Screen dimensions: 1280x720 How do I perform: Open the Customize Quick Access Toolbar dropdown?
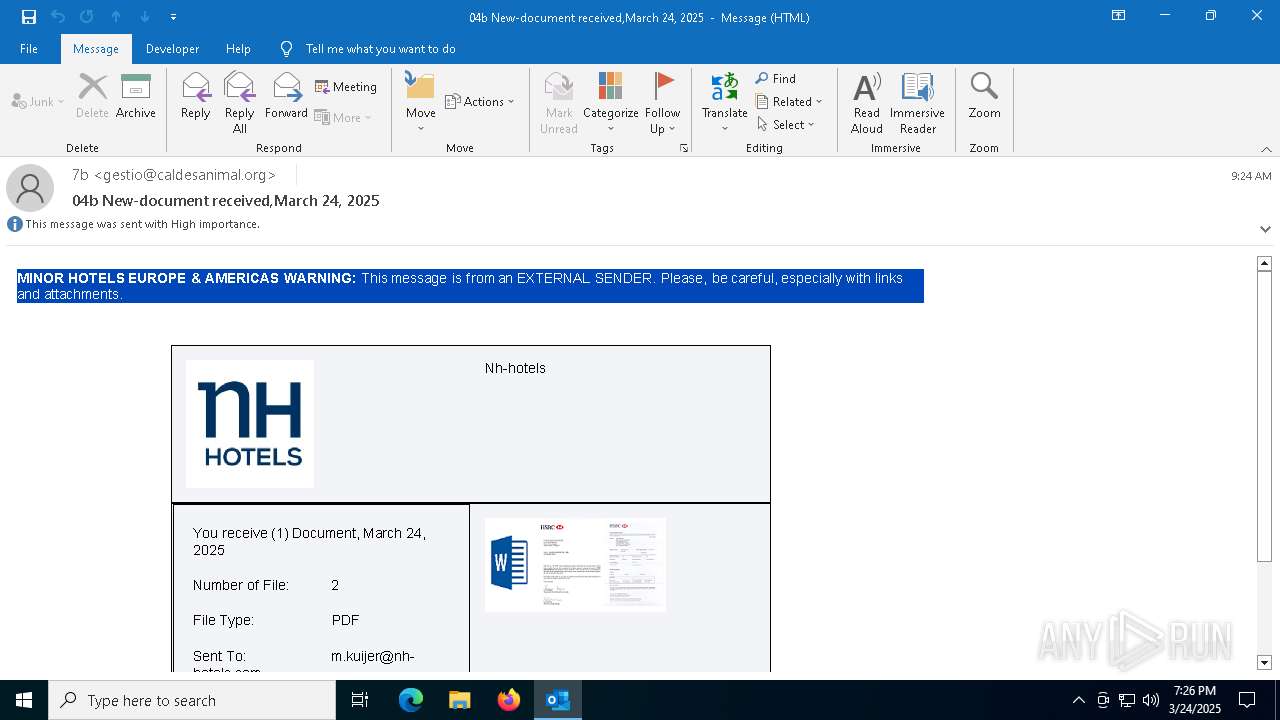(173, 17)
